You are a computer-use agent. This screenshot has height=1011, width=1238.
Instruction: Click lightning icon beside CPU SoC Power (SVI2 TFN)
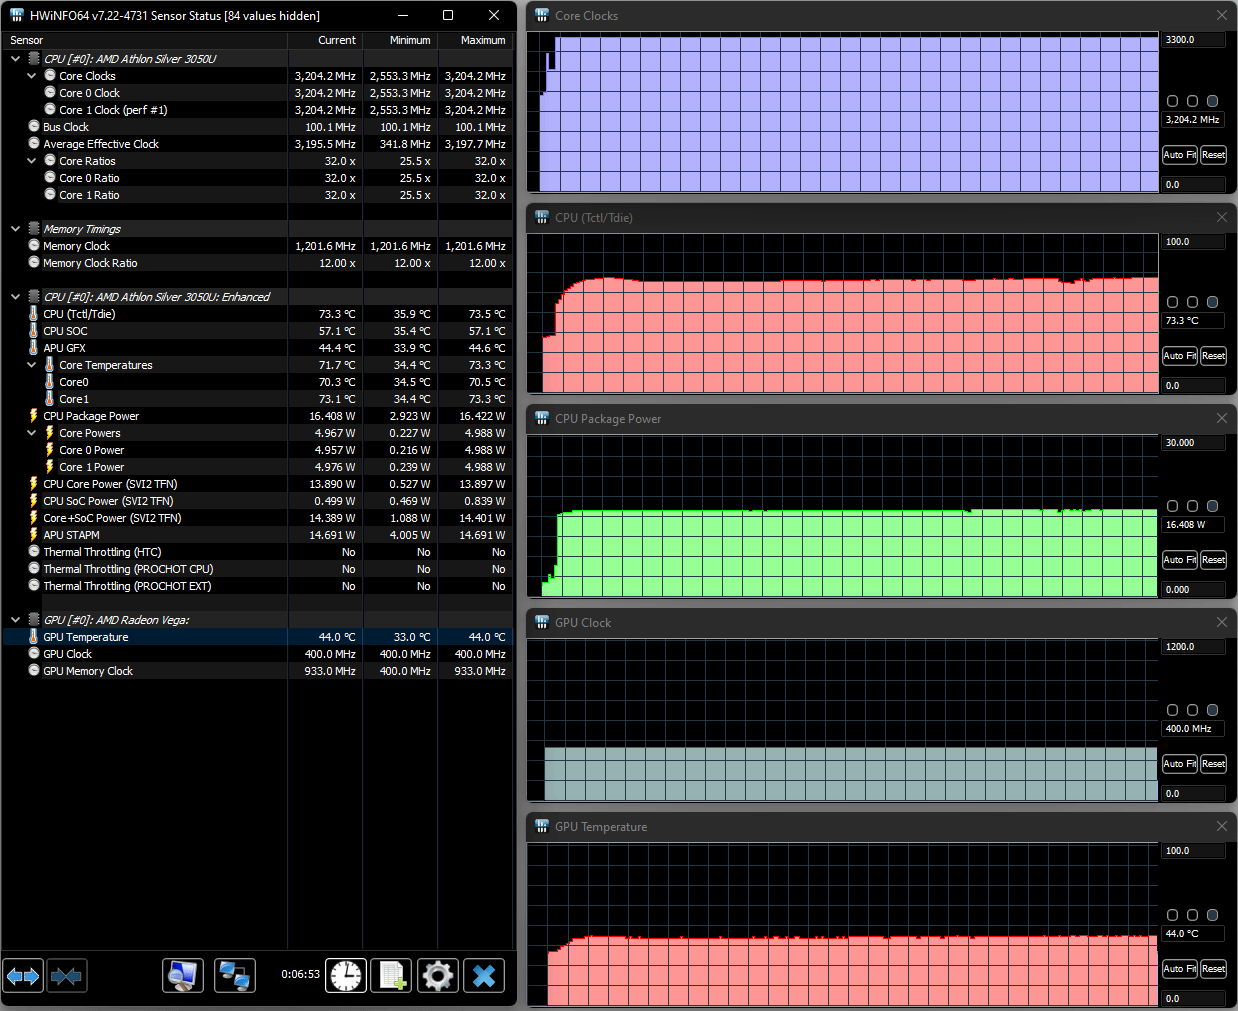click(x=34, y=501)
